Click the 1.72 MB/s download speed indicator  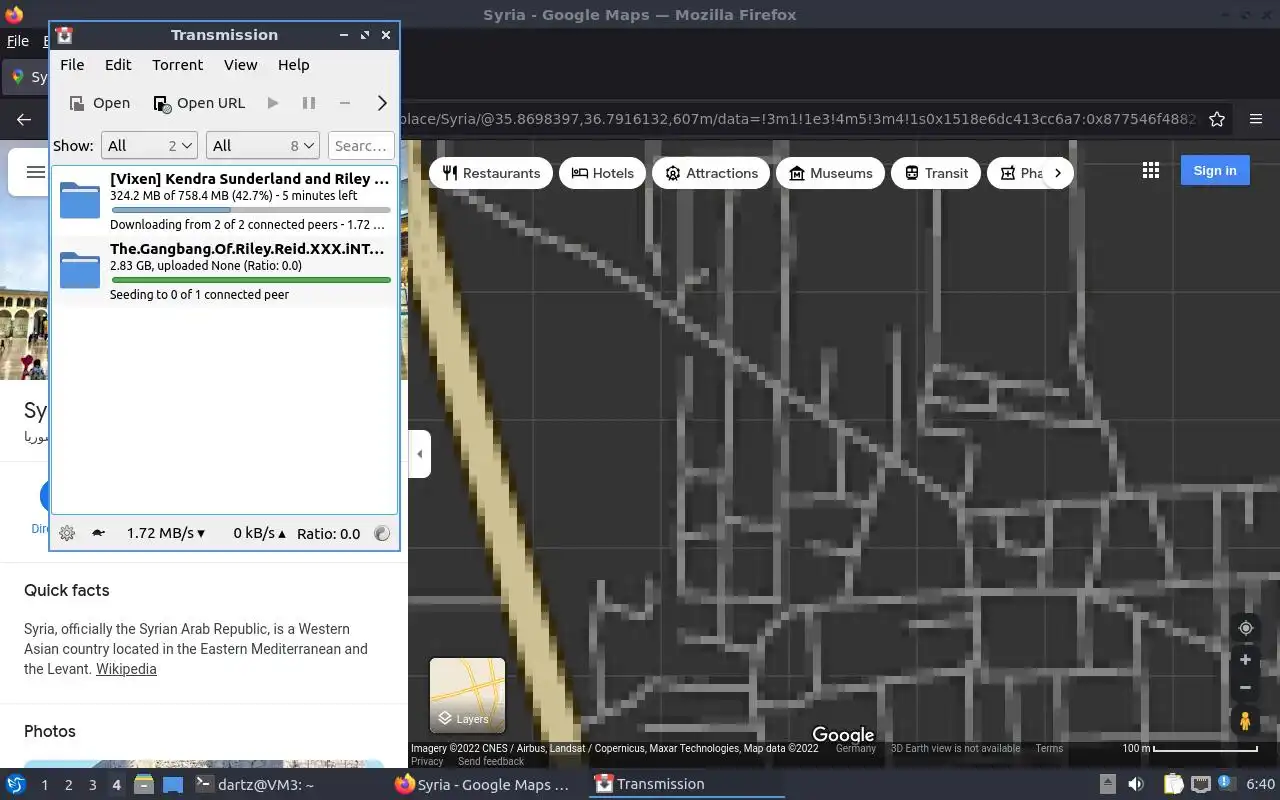[166, 534]
